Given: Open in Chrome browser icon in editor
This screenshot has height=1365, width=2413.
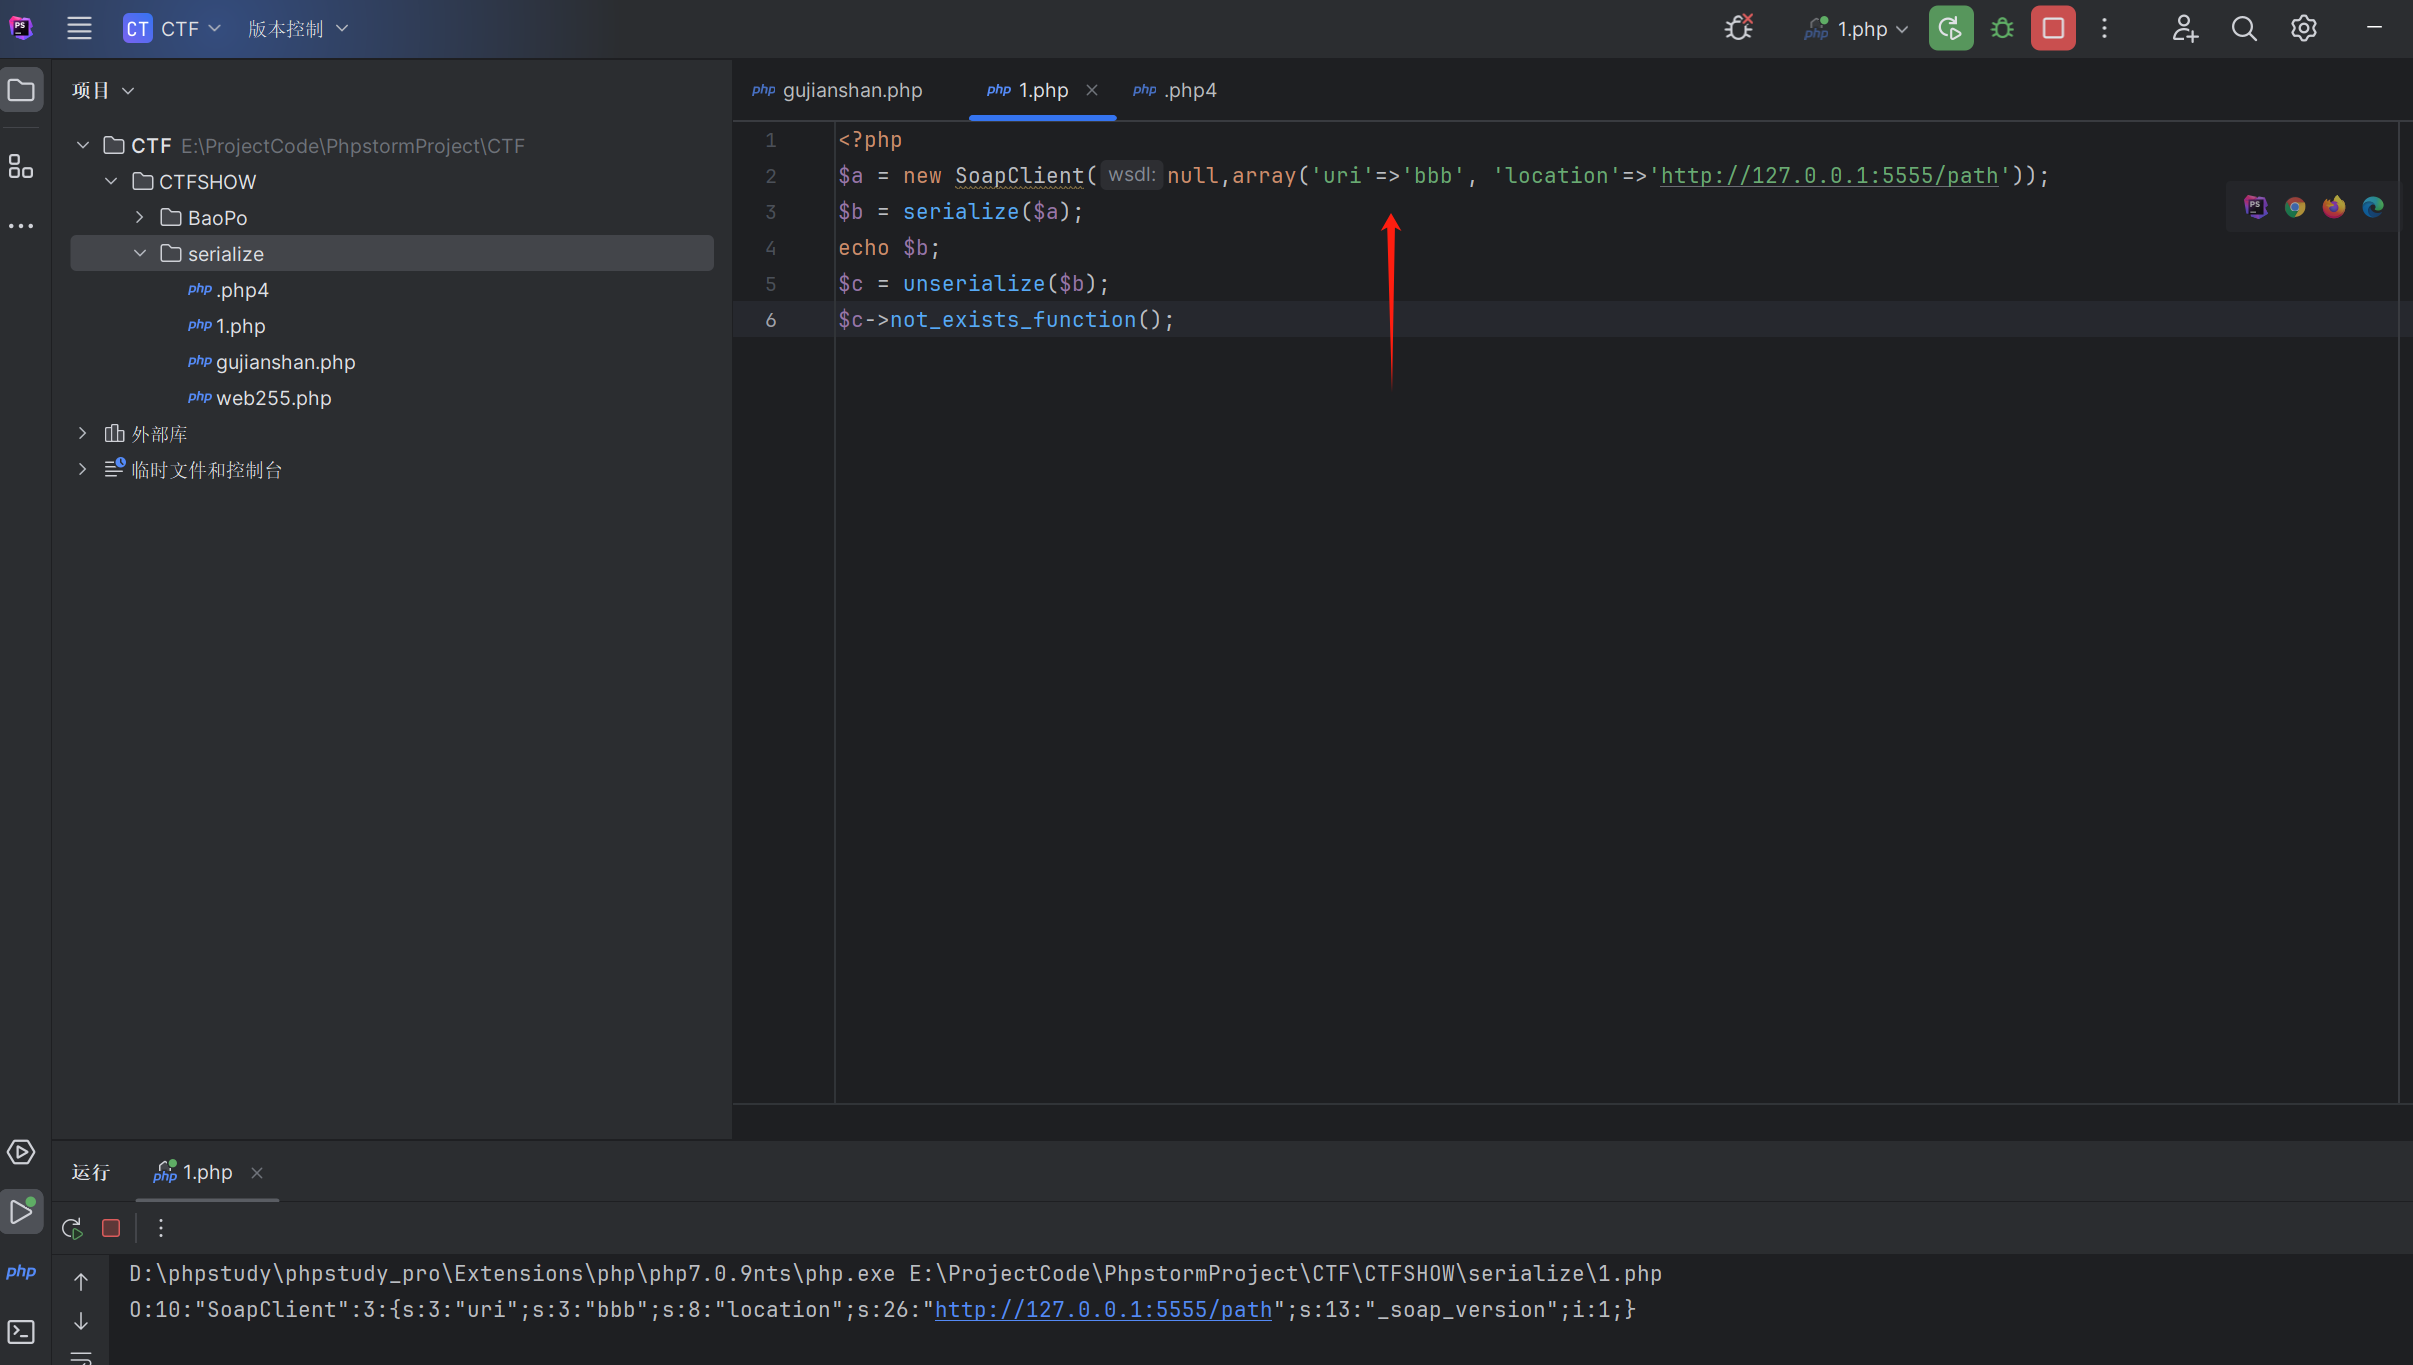Looking at the screenshot, I should [x=2295, y=207].
